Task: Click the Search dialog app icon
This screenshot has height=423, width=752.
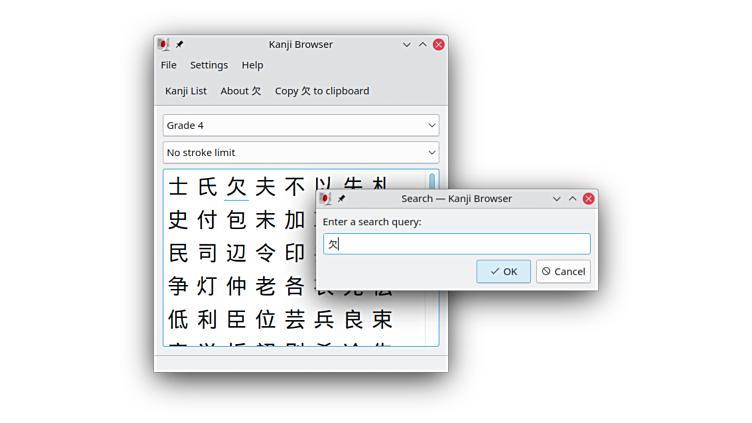Action: 325,199
